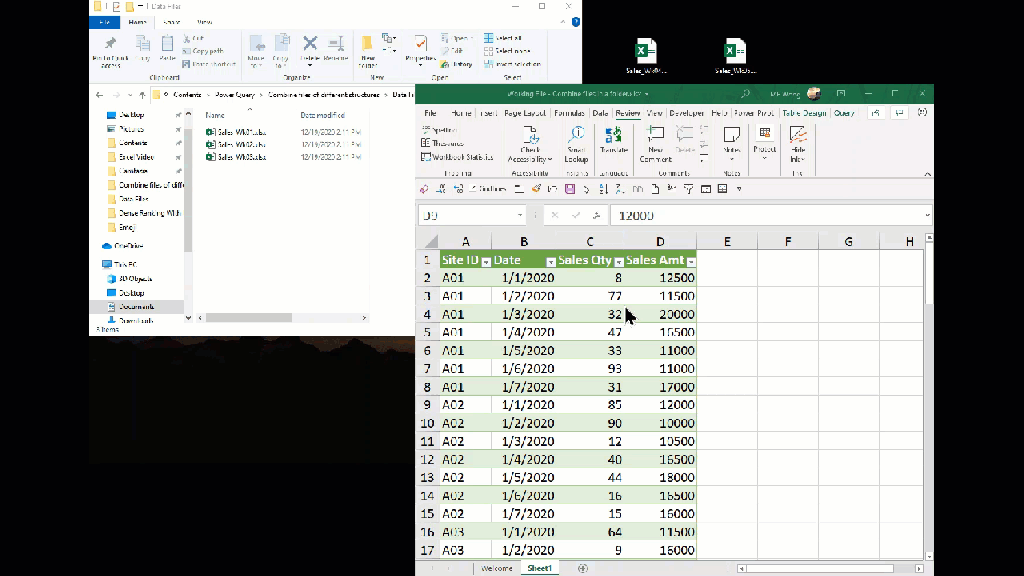This screenshot has height=576, width=1024.
Task: Switch to the Table Design ribbon tab
Action: (x=803, y=113)
